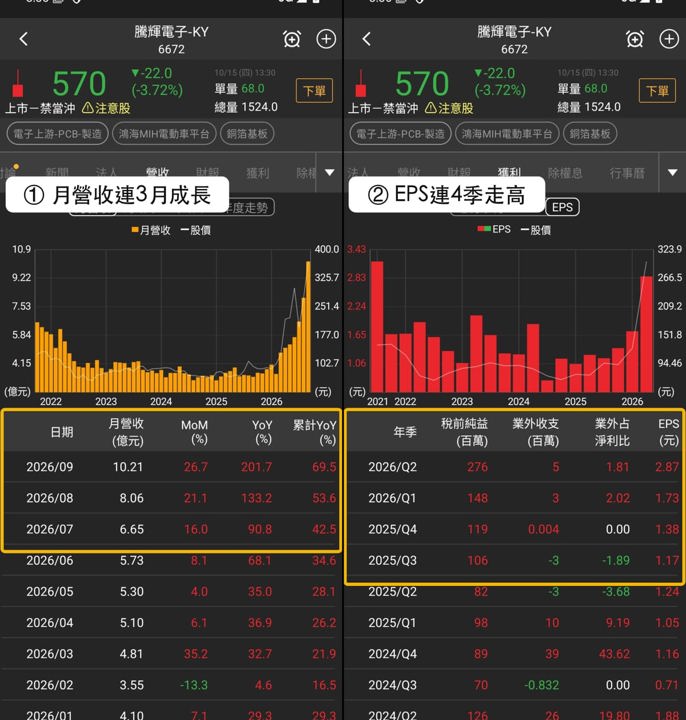The height and width of the screenshot is (720, 686).
Task: Select 銅箔基板 tag in right panel
Action: pos(590,134)
